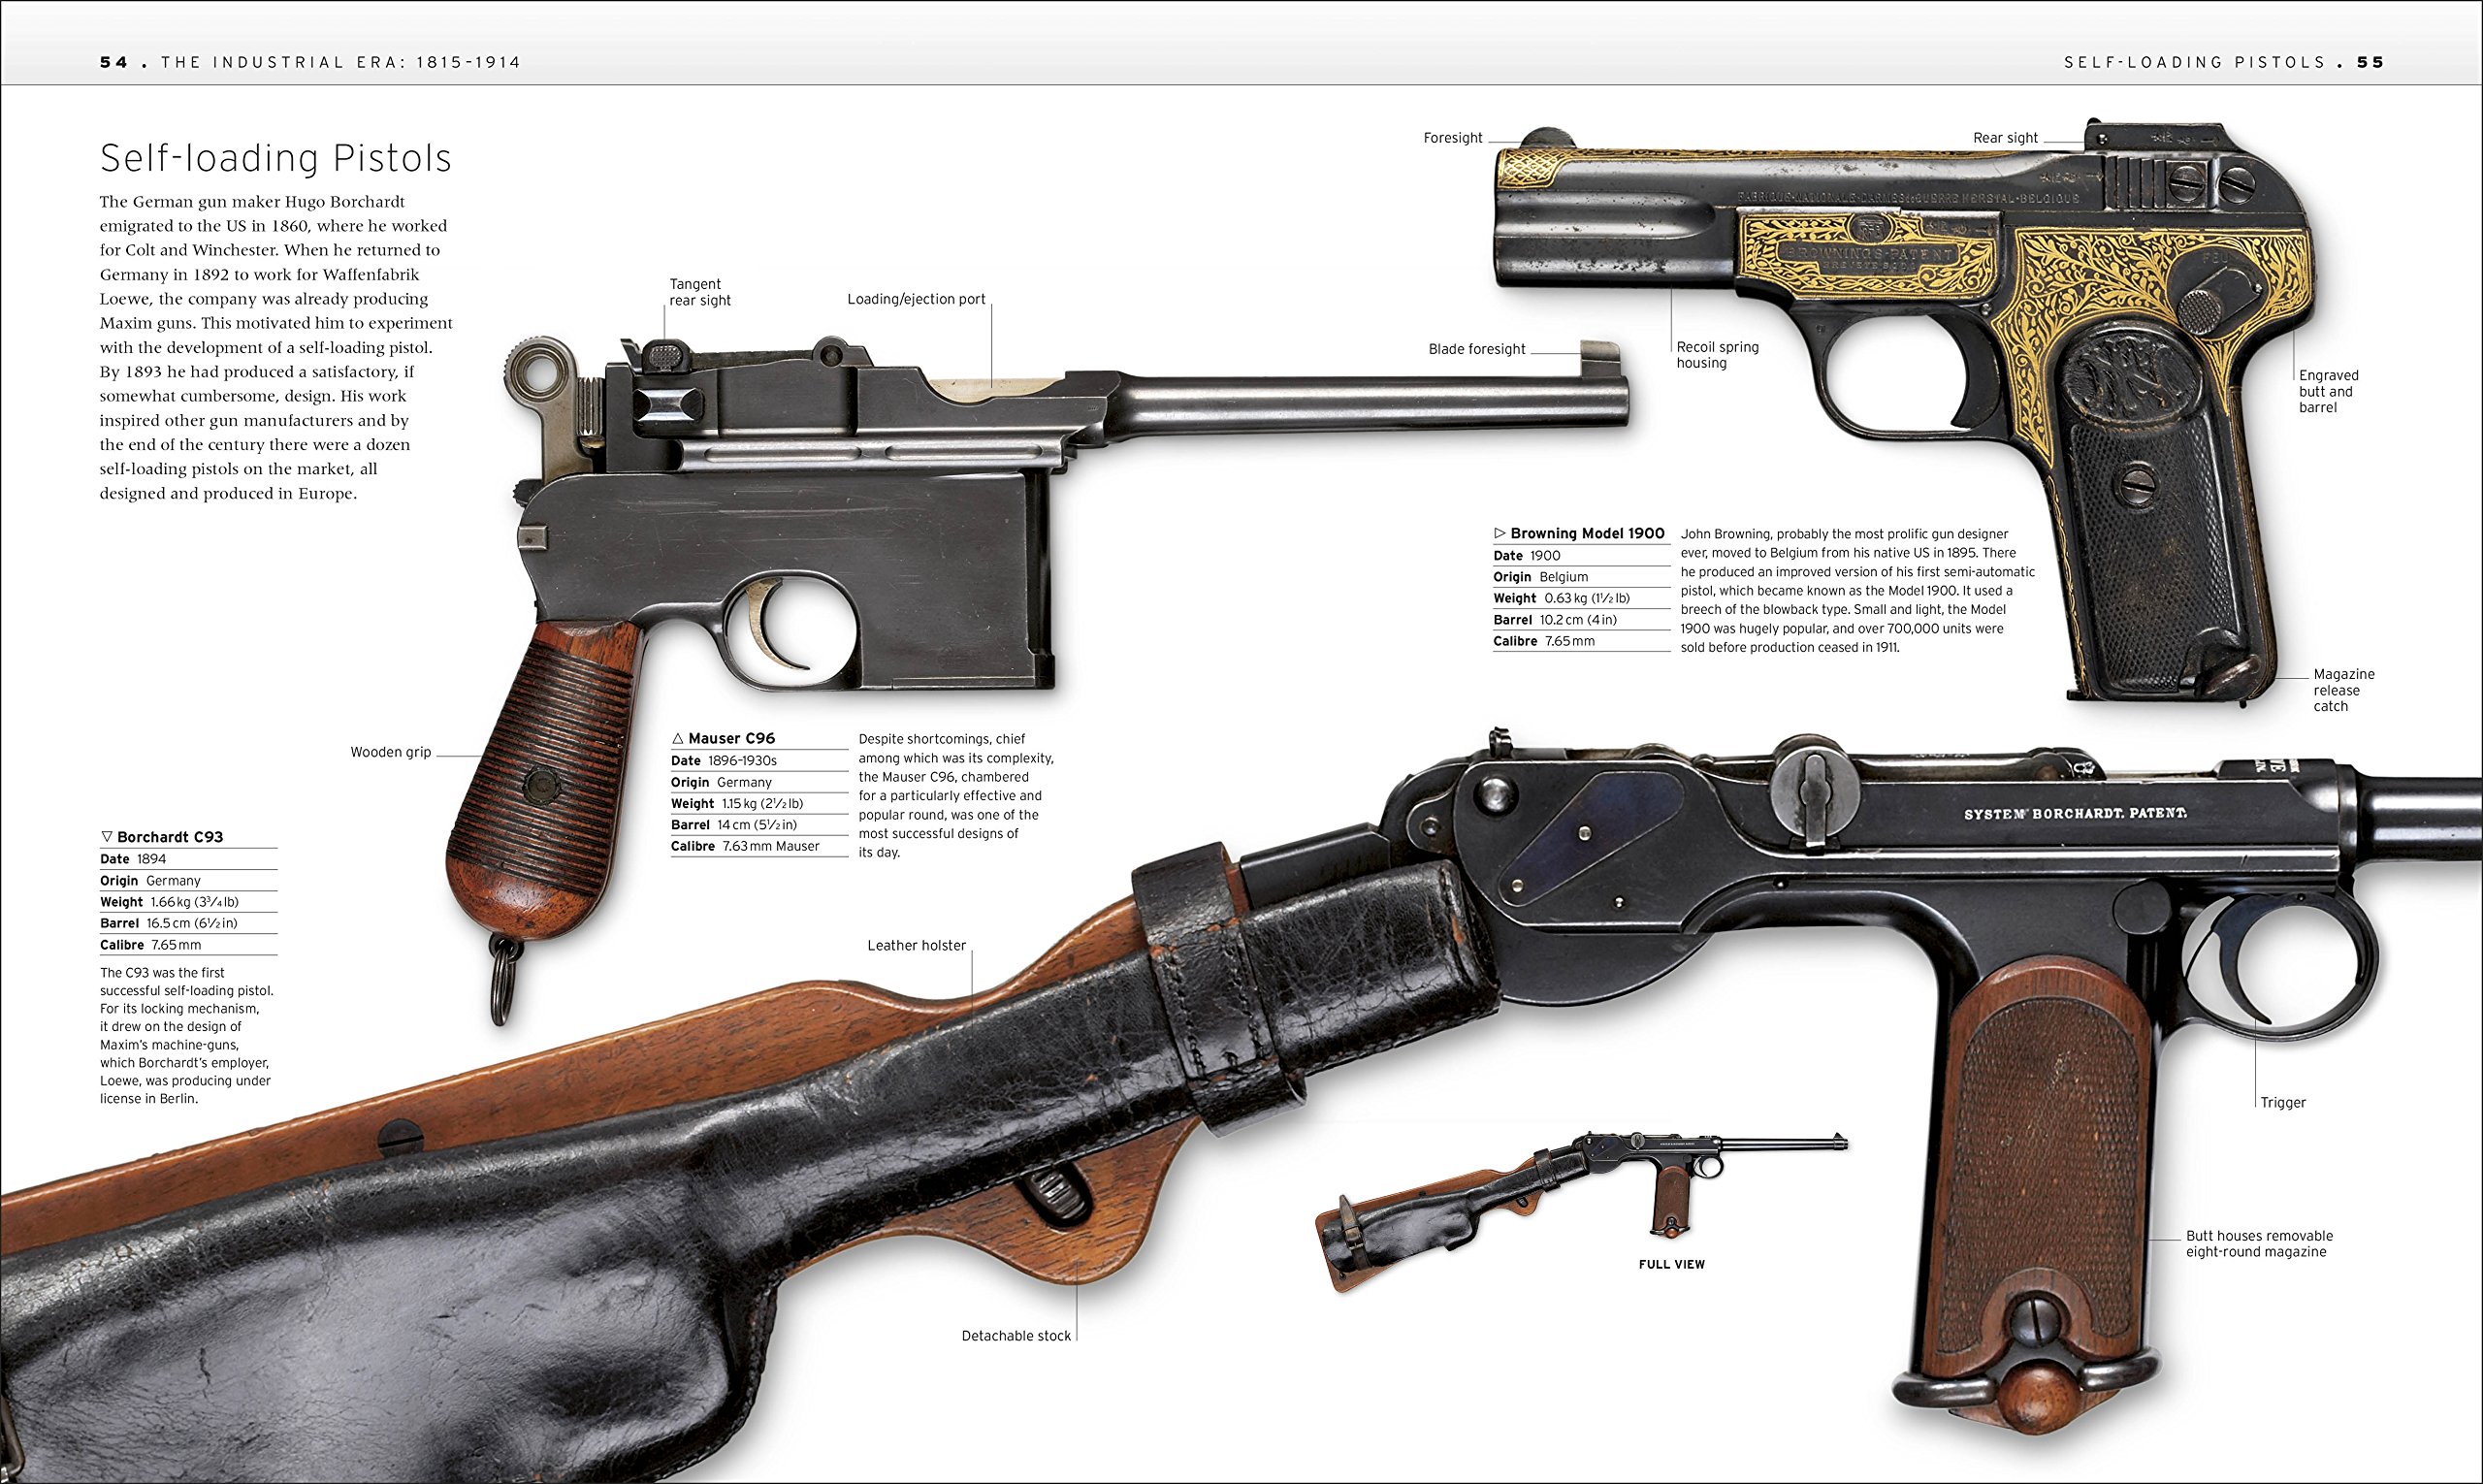Click page number 55 in the header
Viewport: 2483px width, 1484px height.
pos(2370,62)
